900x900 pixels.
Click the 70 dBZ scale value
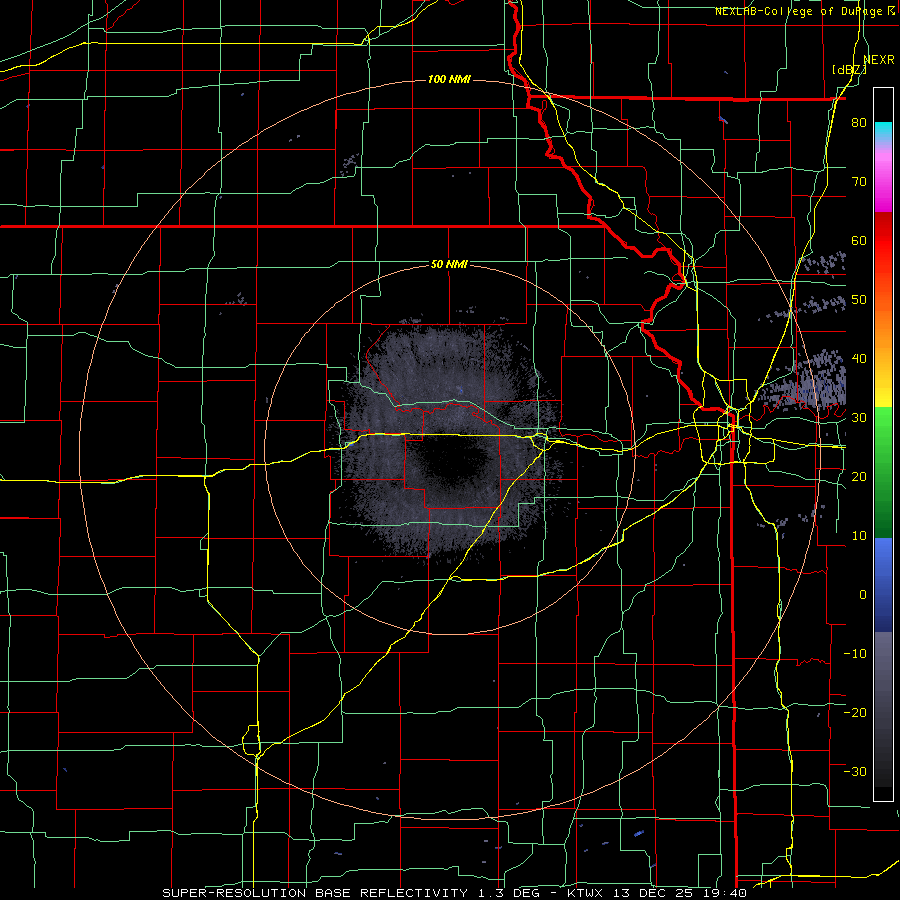tap(859, 181)
